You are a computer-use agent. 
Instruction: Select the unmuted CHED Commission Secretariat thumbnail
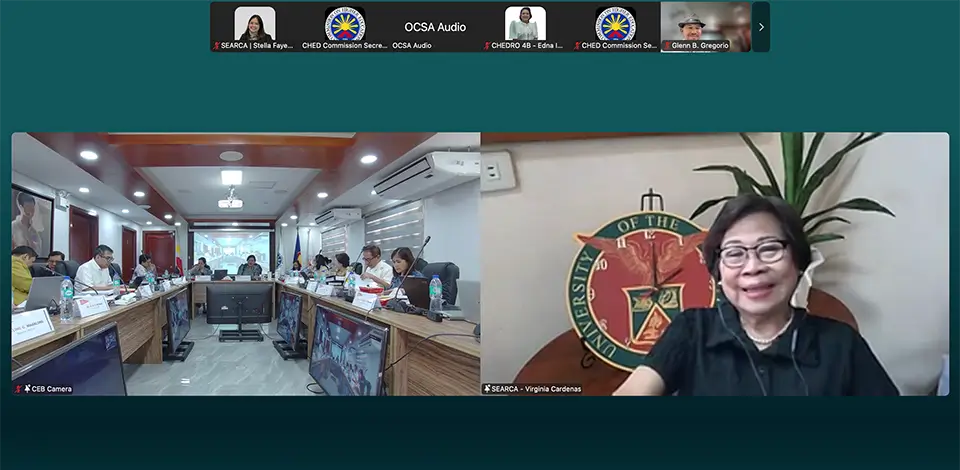click(x=345, y=24)
